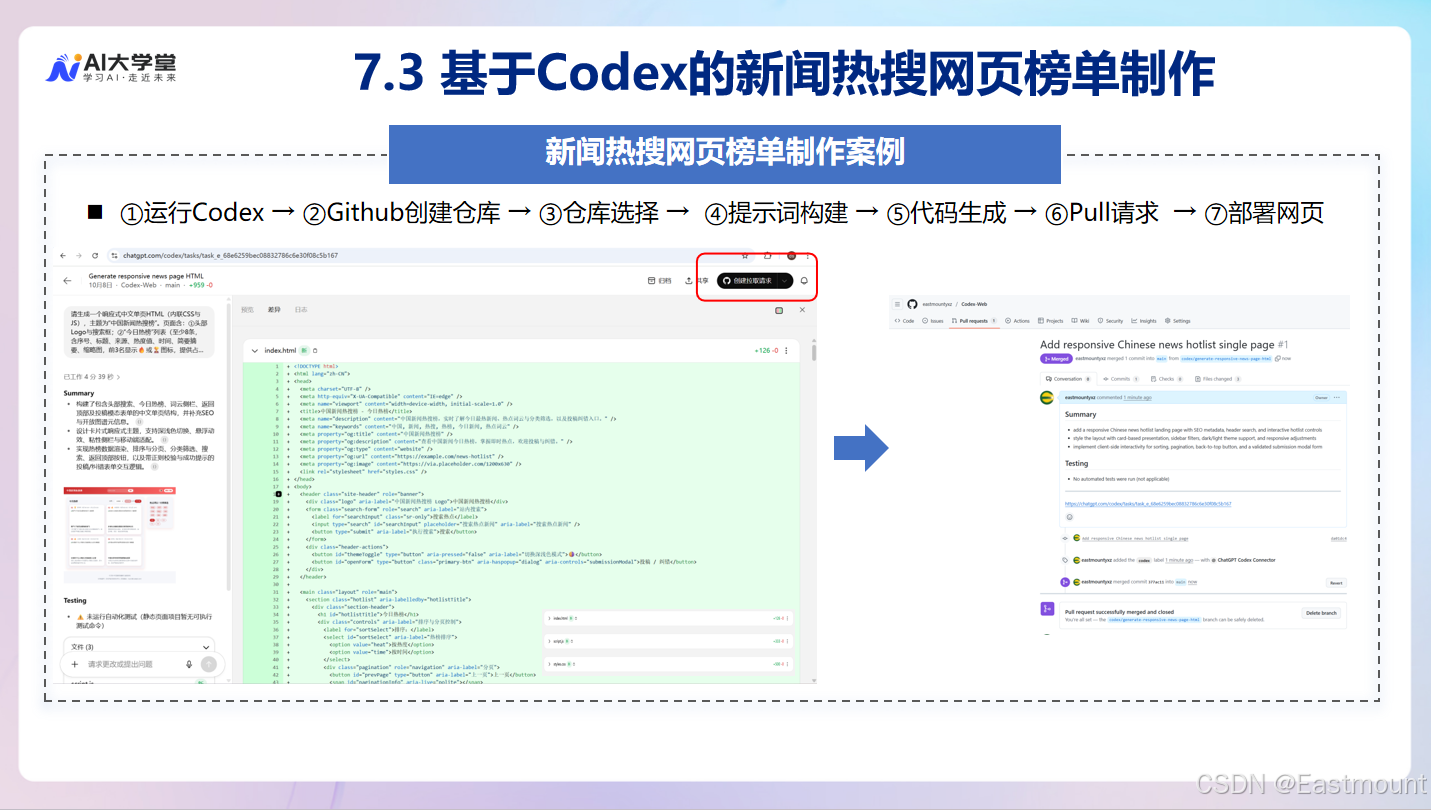Add emoji reaction smiley icon
This screenshot has height=810, width=1431.
click(x=1070, y=517)
